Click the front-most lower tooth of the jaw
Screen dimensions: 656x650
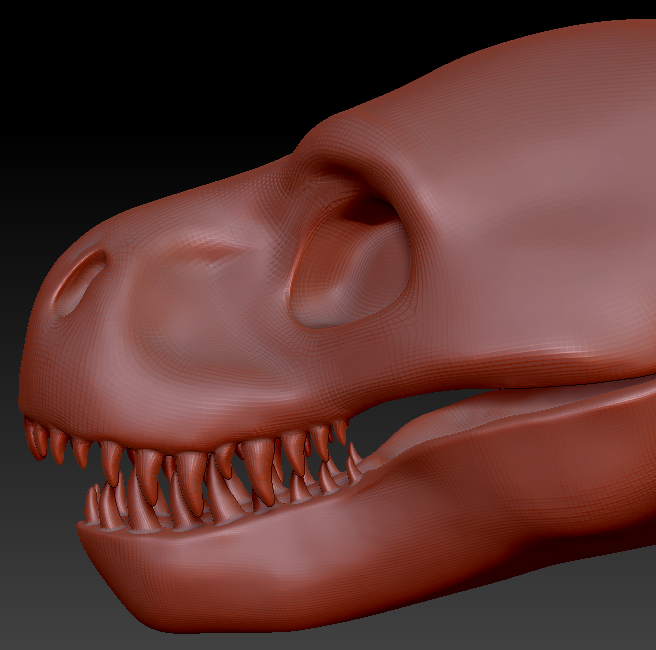91,505
